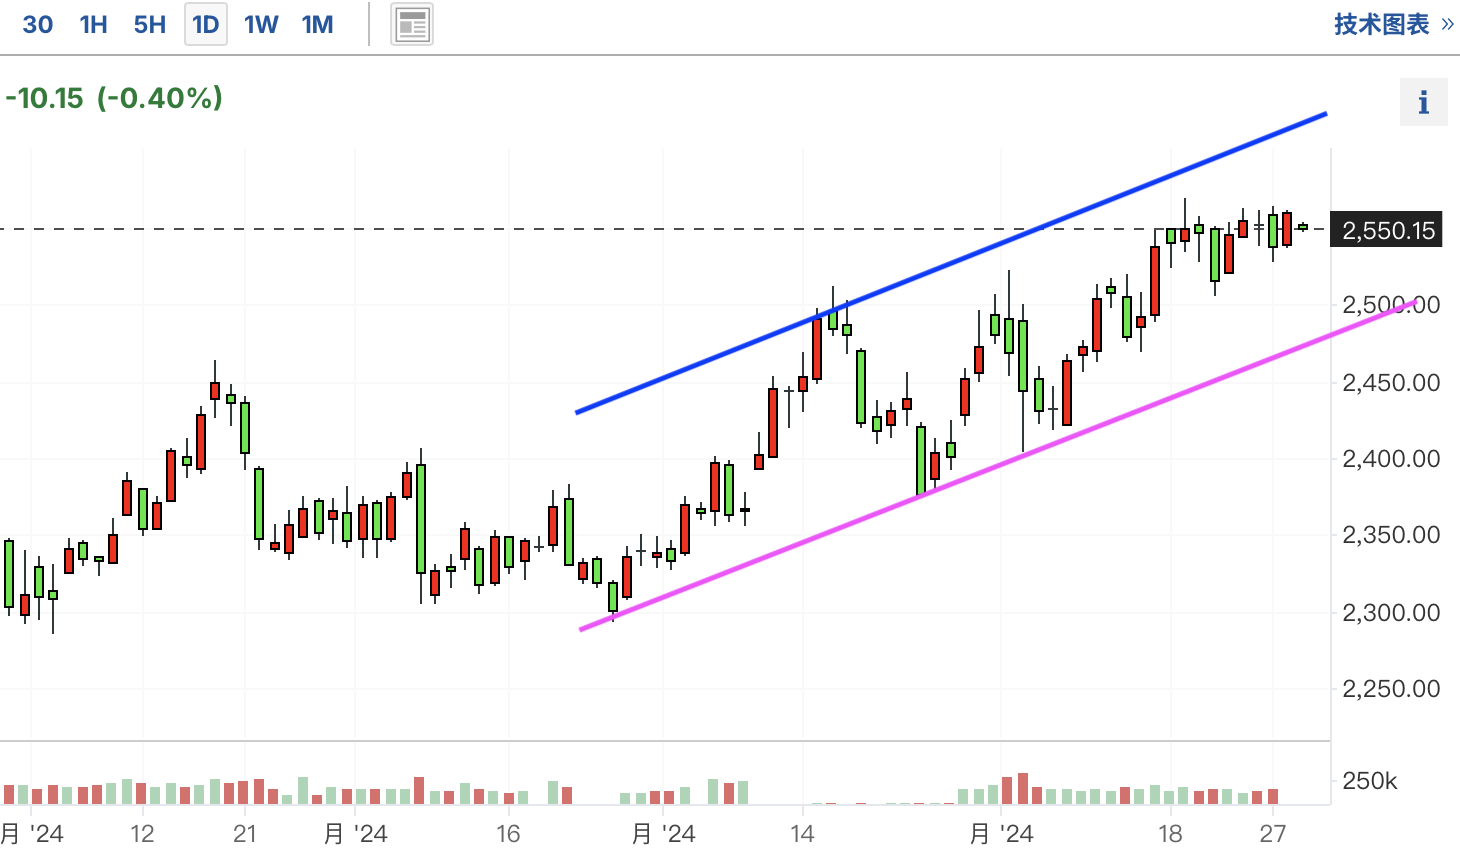Open the 技术图表 technical chart link
The width and height of the screenshot is (1460, 868).
tap(1394, 24)
